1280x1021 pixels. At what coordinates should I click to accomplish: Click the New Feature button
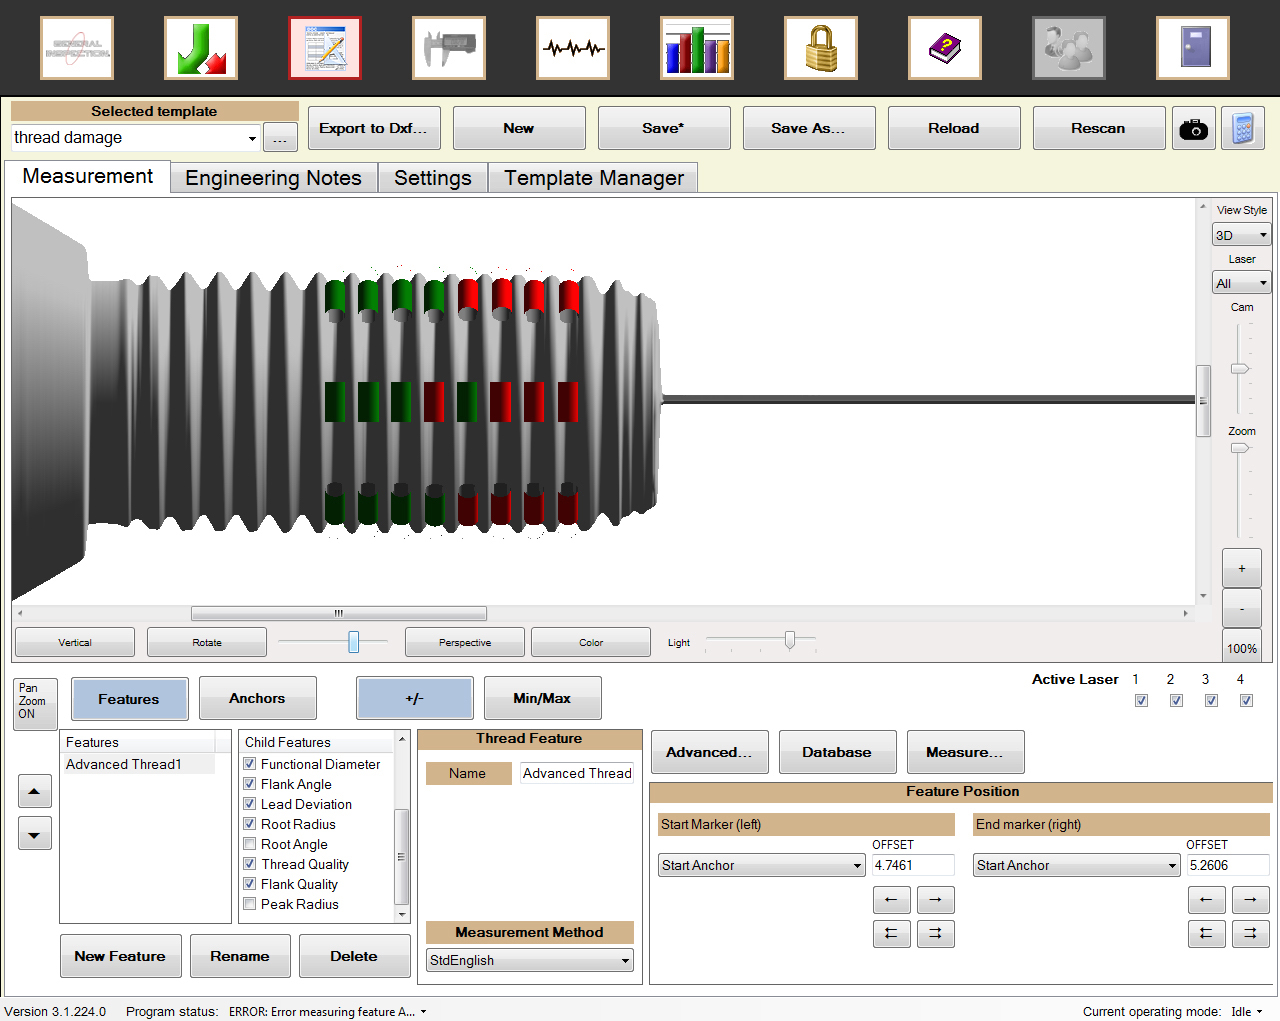pyautogui.click(x=120, y=956)
